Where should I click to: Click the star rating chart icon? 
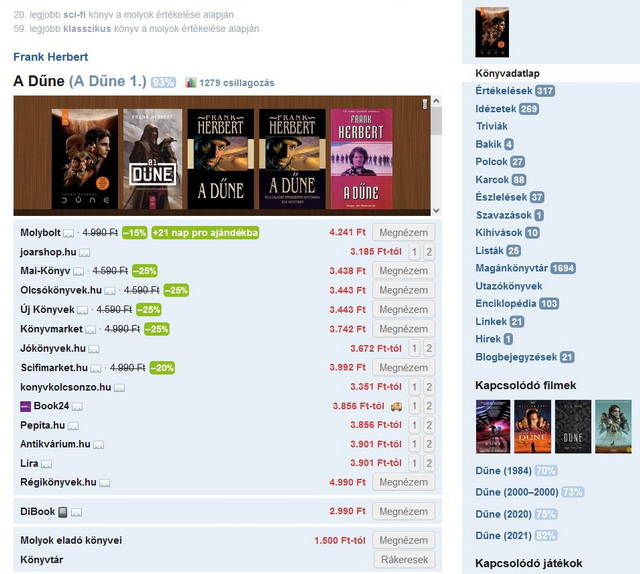pos(190,82)
